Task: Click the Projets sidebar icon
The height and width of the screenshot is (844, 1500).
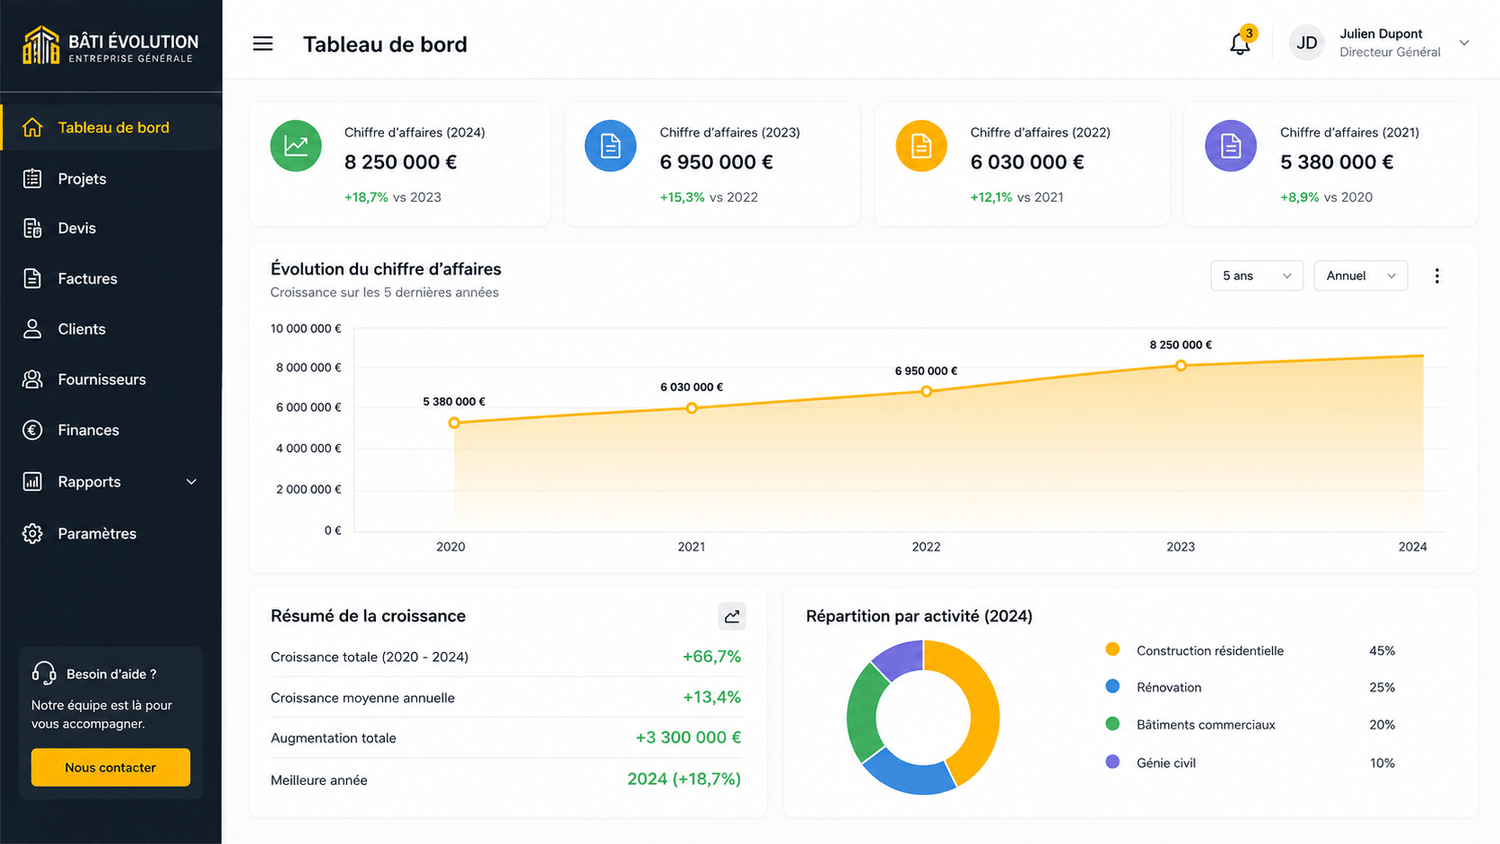Action: coord(33,178)
